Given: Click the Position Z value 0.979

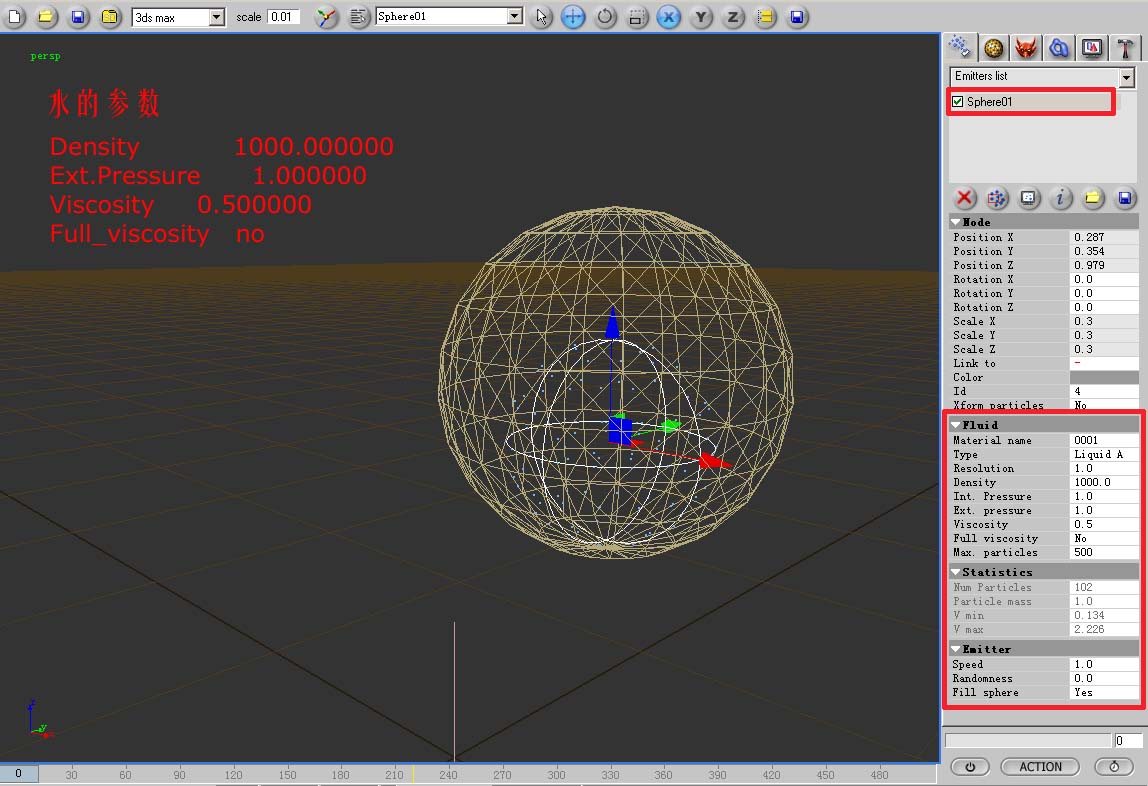Looking at the screenshot, I should (1104, 265).
